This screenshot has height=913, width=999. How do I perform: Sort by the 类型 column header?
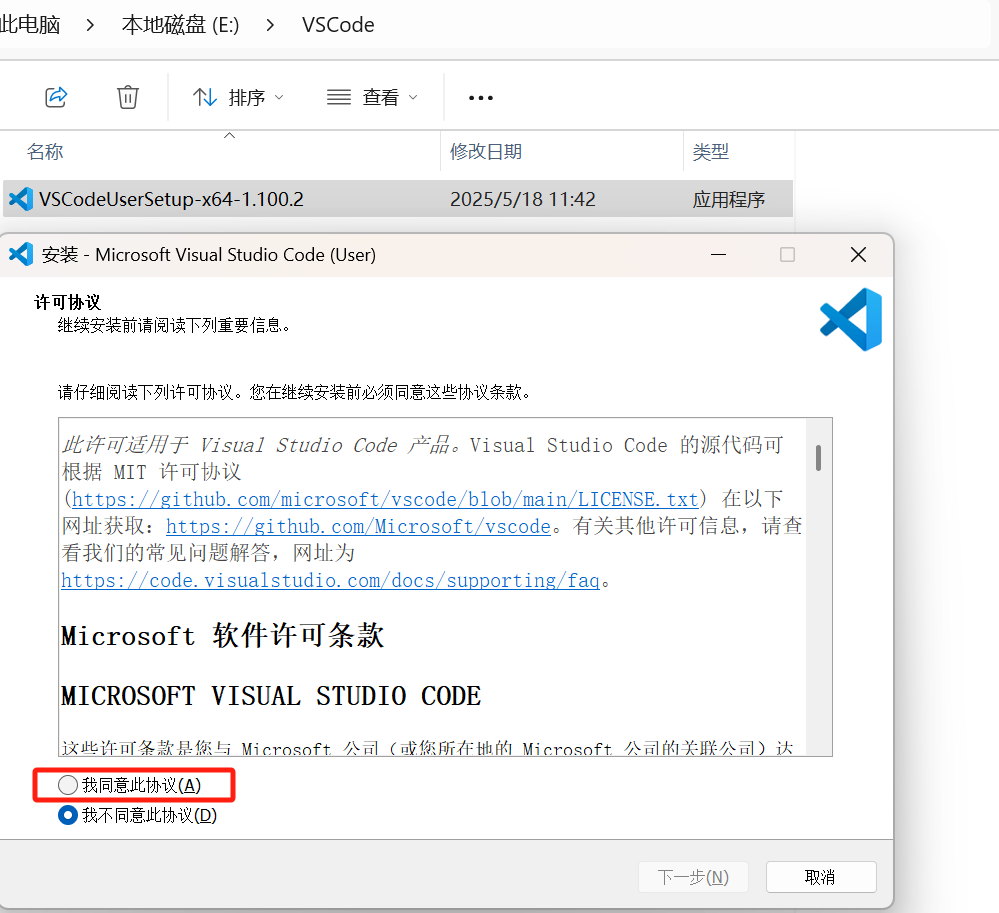point(710,152)
